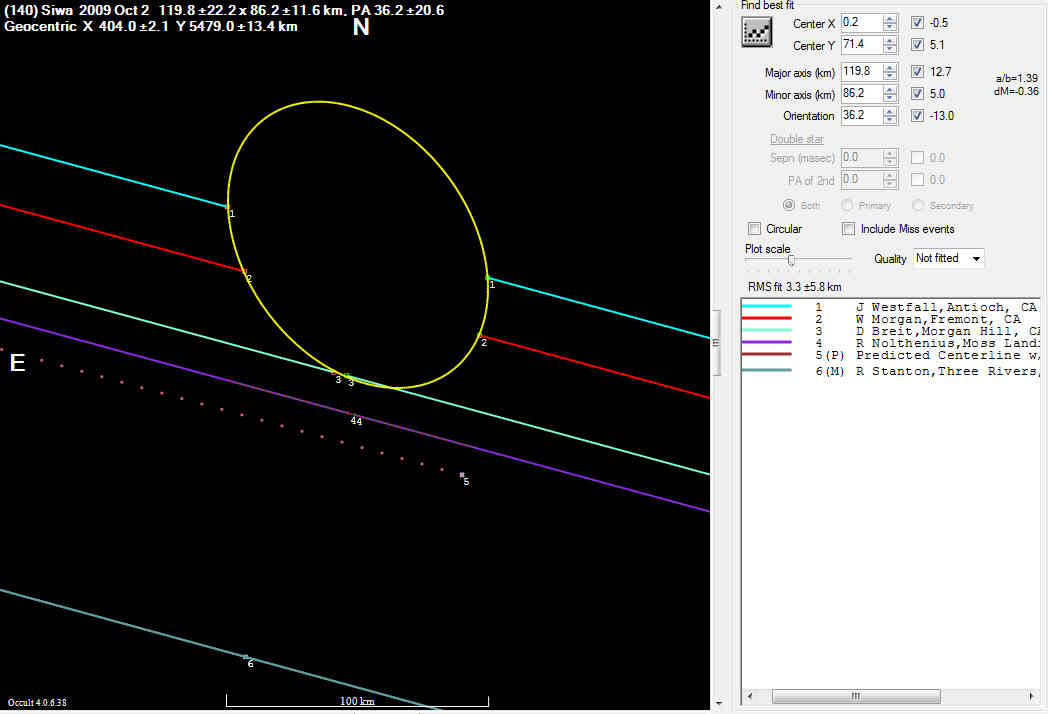The height and width of the screenshot is (714, 1048).
Task: Select observer row R Nolthenius, Moss Landing
Action: 890,344
